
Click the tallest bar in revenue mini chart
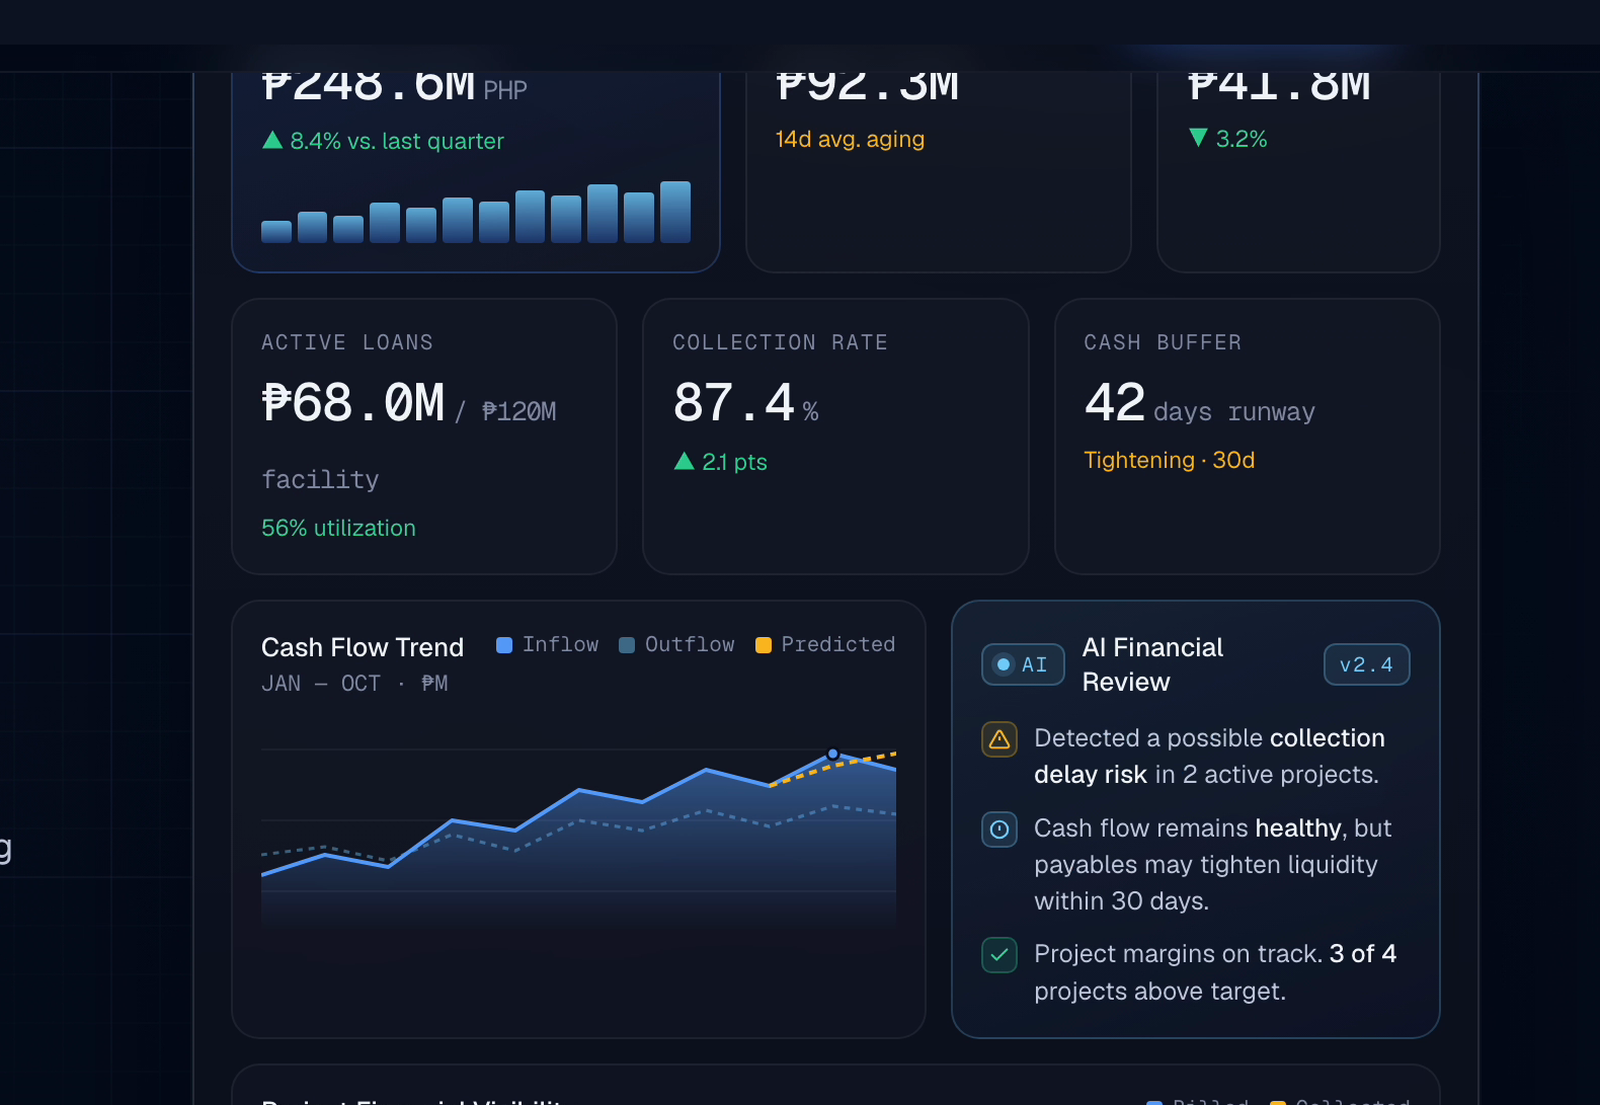point(675,212)
